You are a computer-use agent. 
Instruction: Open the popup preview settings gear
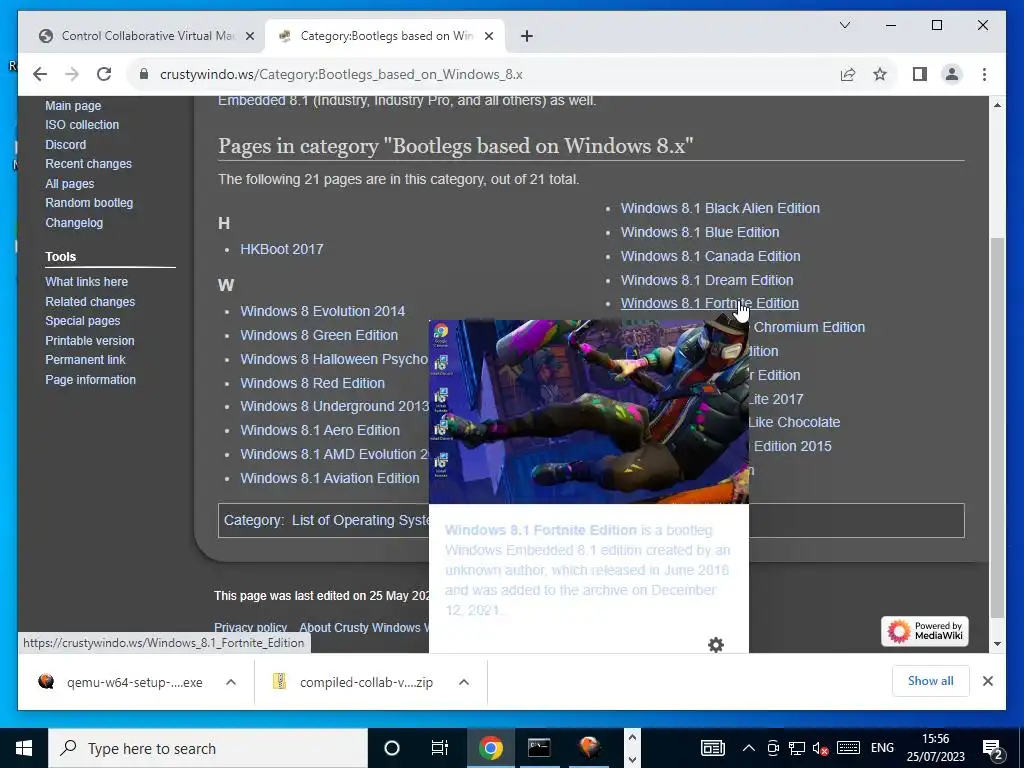(716, 645)
